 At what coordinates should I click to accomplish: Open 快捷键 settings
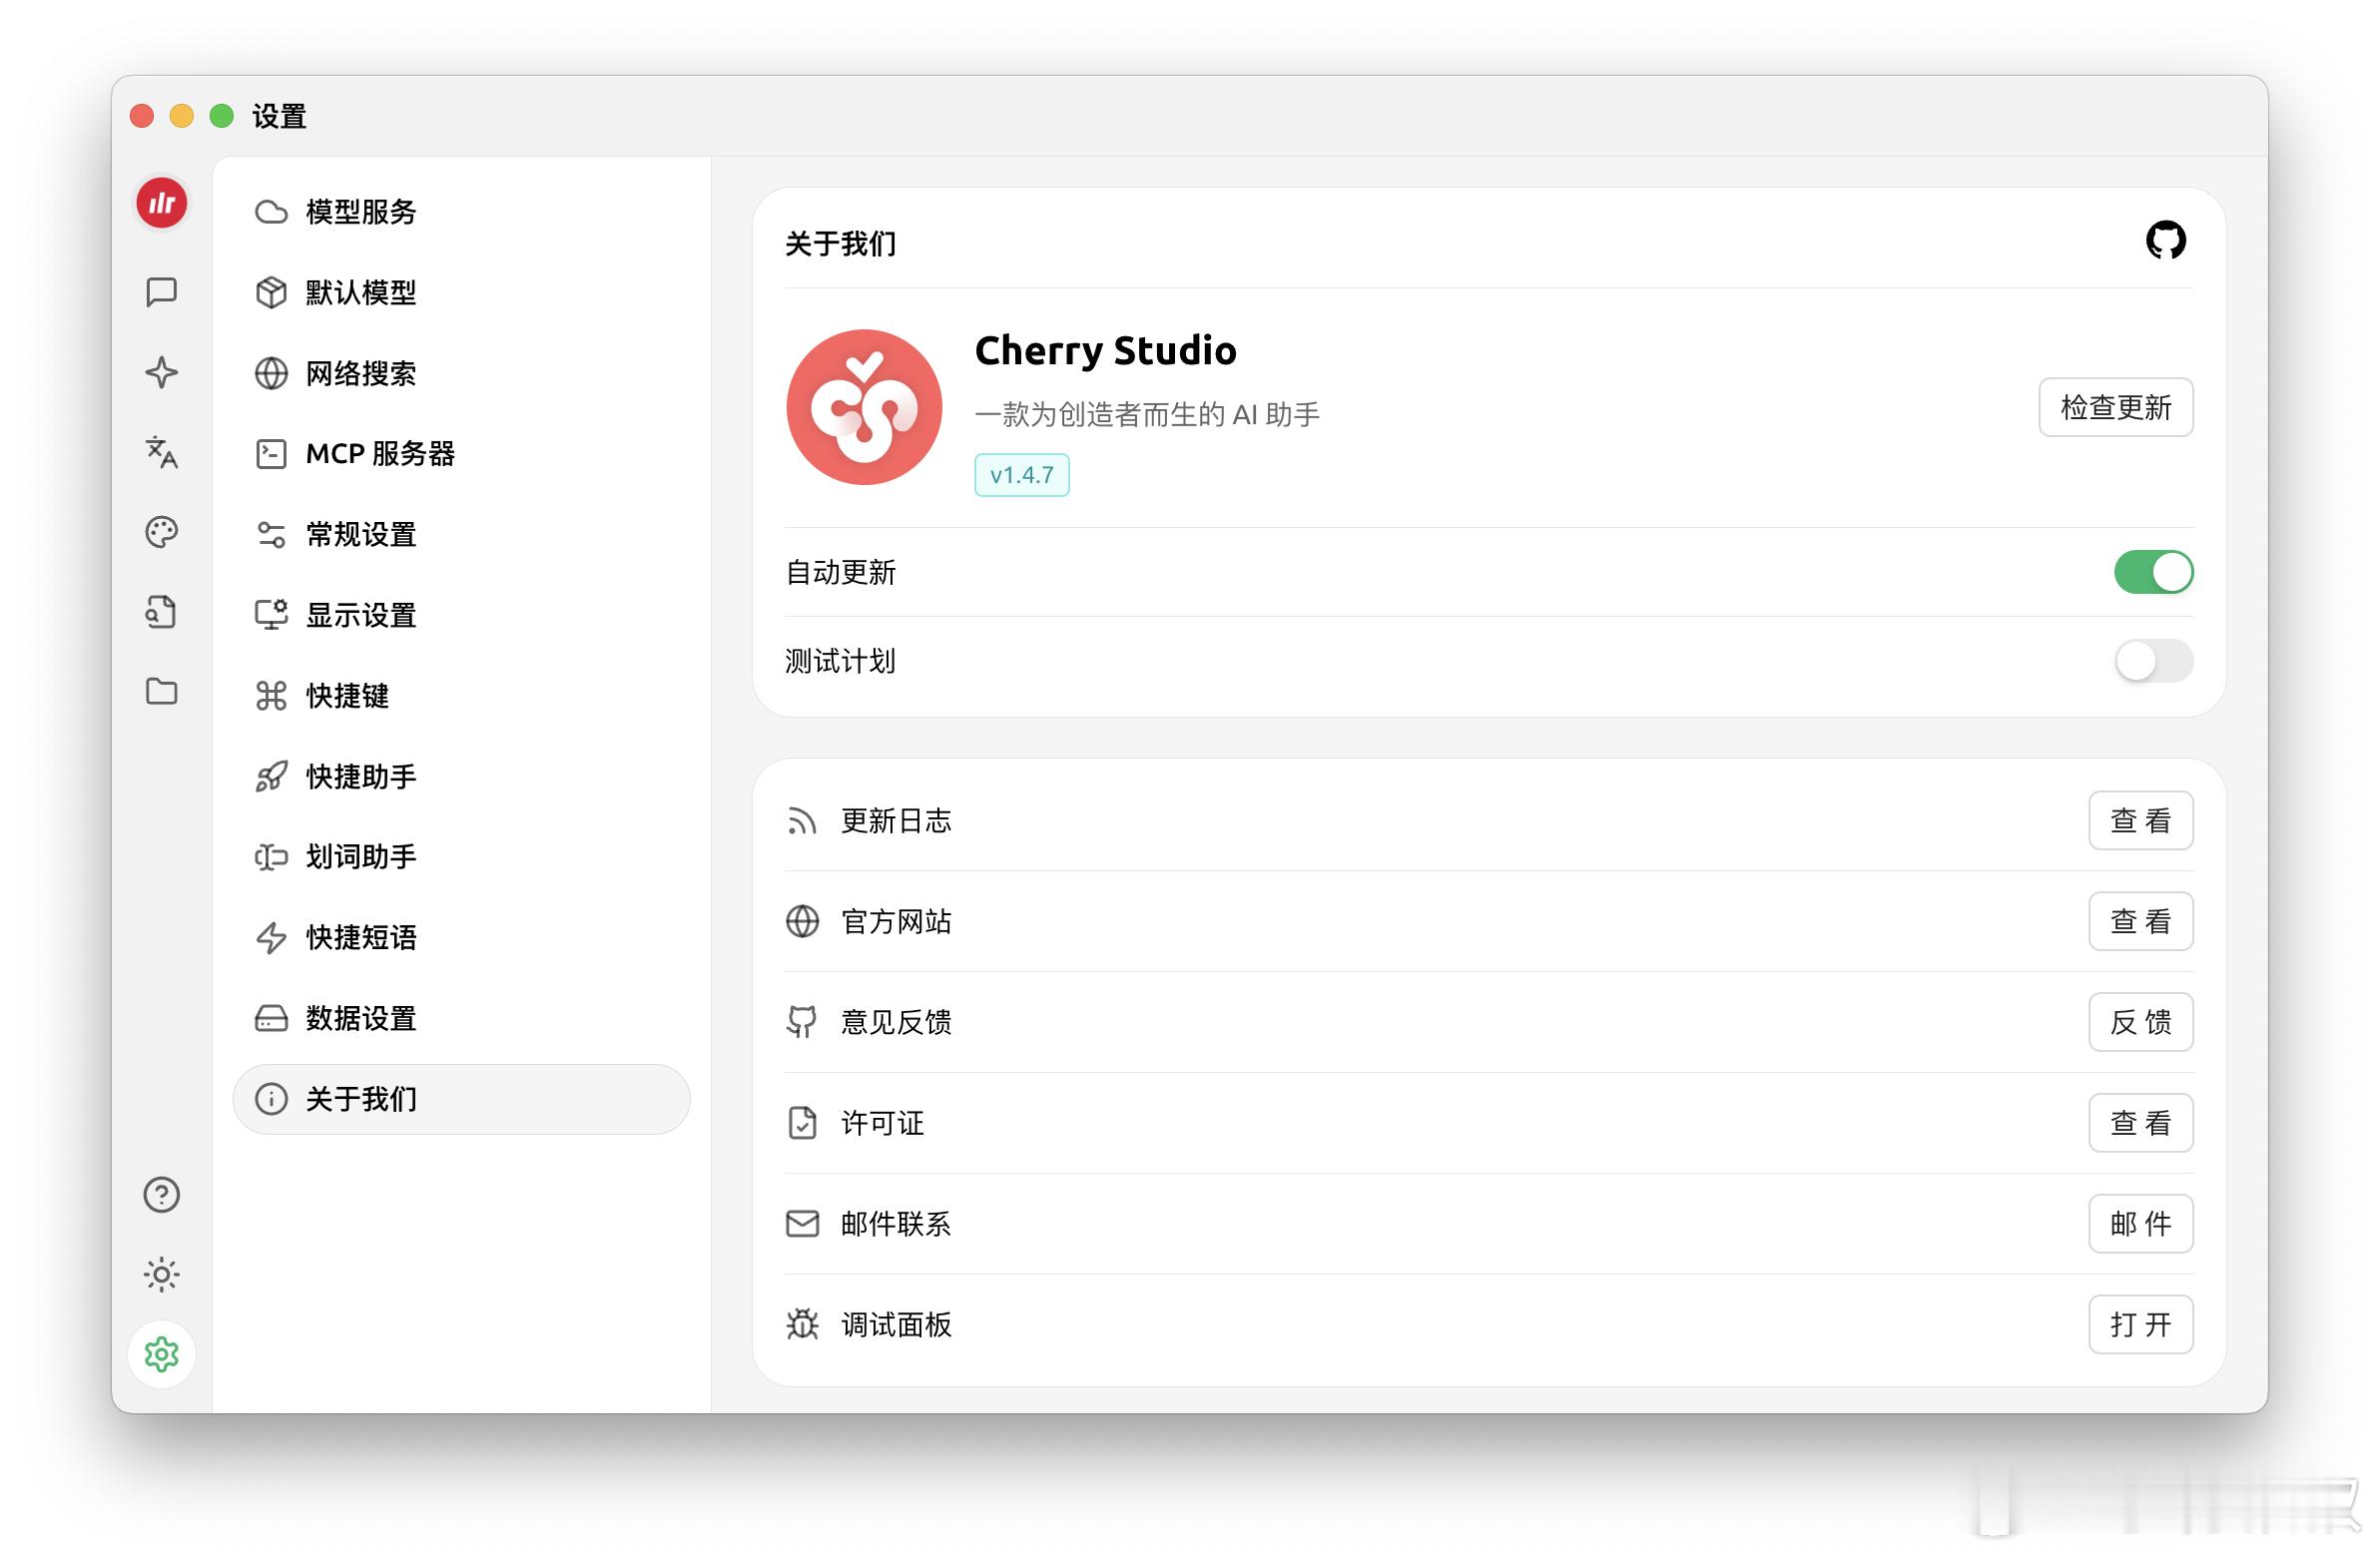pyautogui.click(x=462, y=696)
